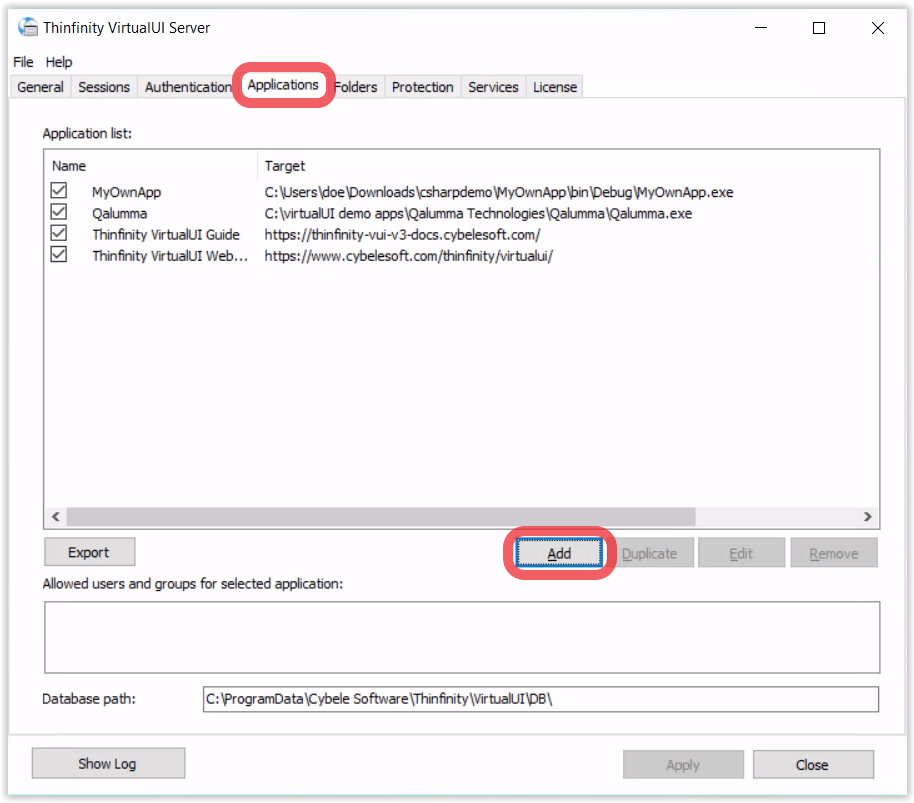Uncheck the MyOwnApp checkbox
Viewport: 914px width, 803px height.
click(59, 191)
